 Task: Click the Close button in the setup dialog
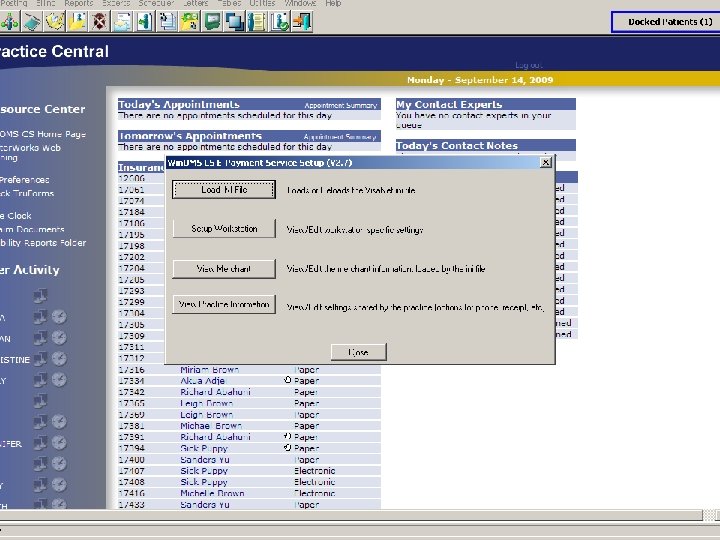pyautogui.click(x=359, y=352)
